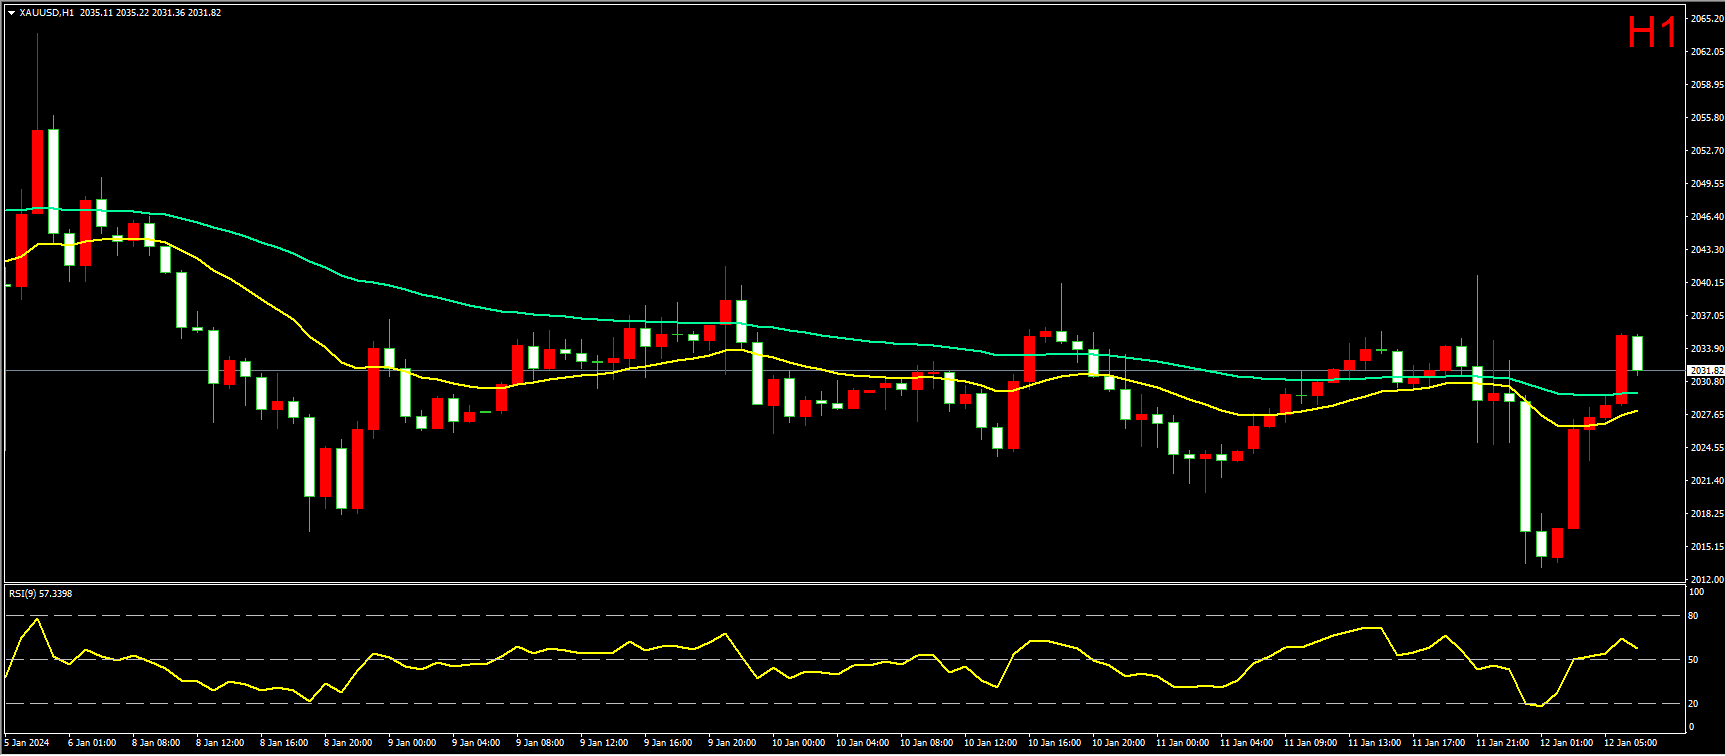Click the 5 Jan 2024 time label

pos(26,743)
